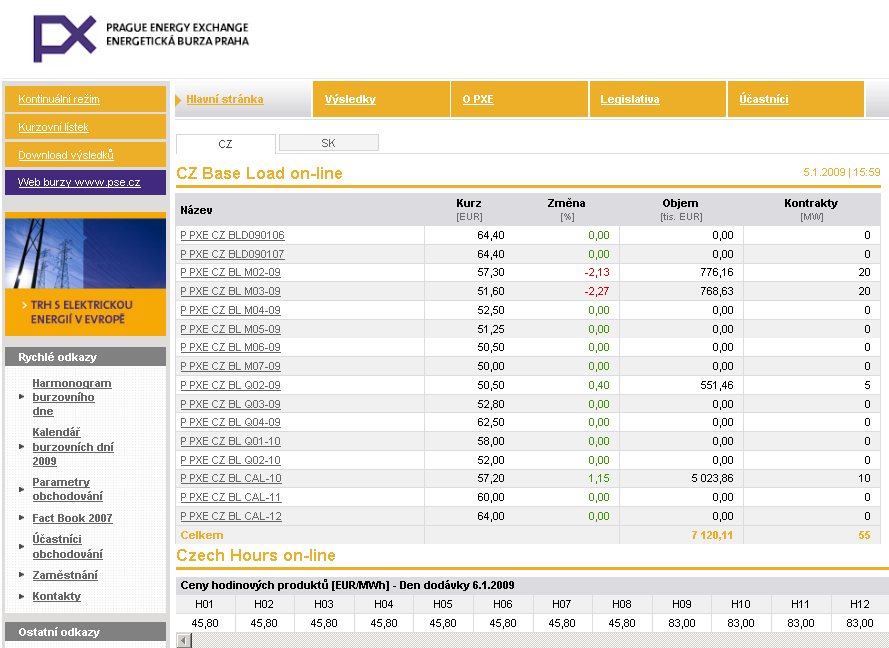Click the 83,00 price under H12
Viewport: 889px width, 648px height.
(x=860, y=623)
